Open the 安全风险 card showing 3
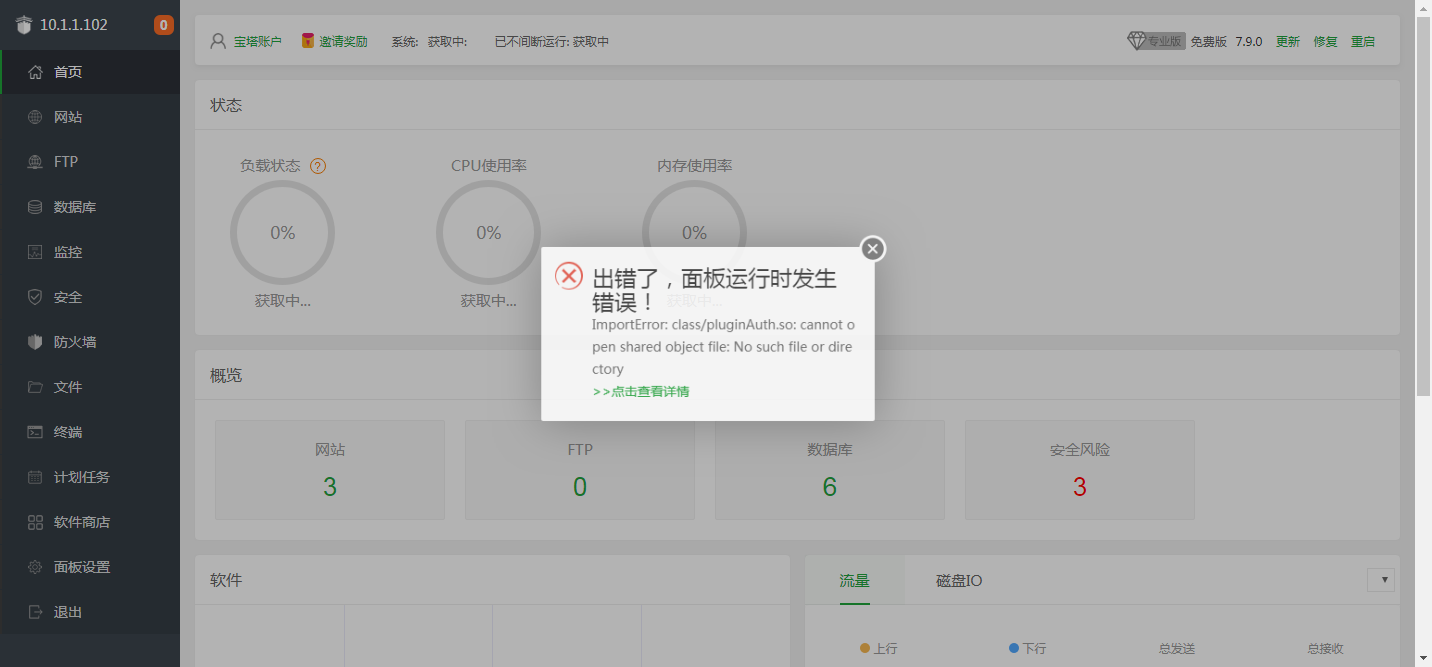Viewport: 1432px width, 667px height. (1080, 470)
